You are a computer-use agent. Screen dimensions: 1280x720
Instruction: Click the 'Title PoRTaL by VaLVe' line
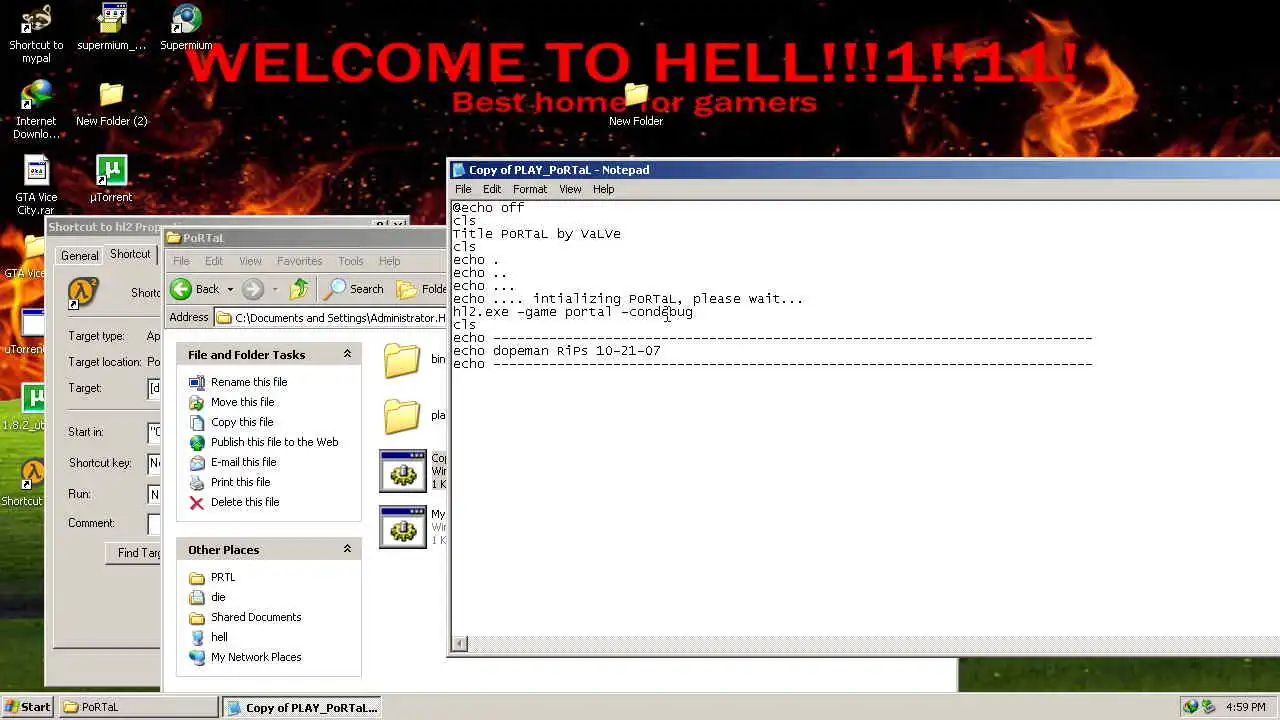(x=537, y=234)
